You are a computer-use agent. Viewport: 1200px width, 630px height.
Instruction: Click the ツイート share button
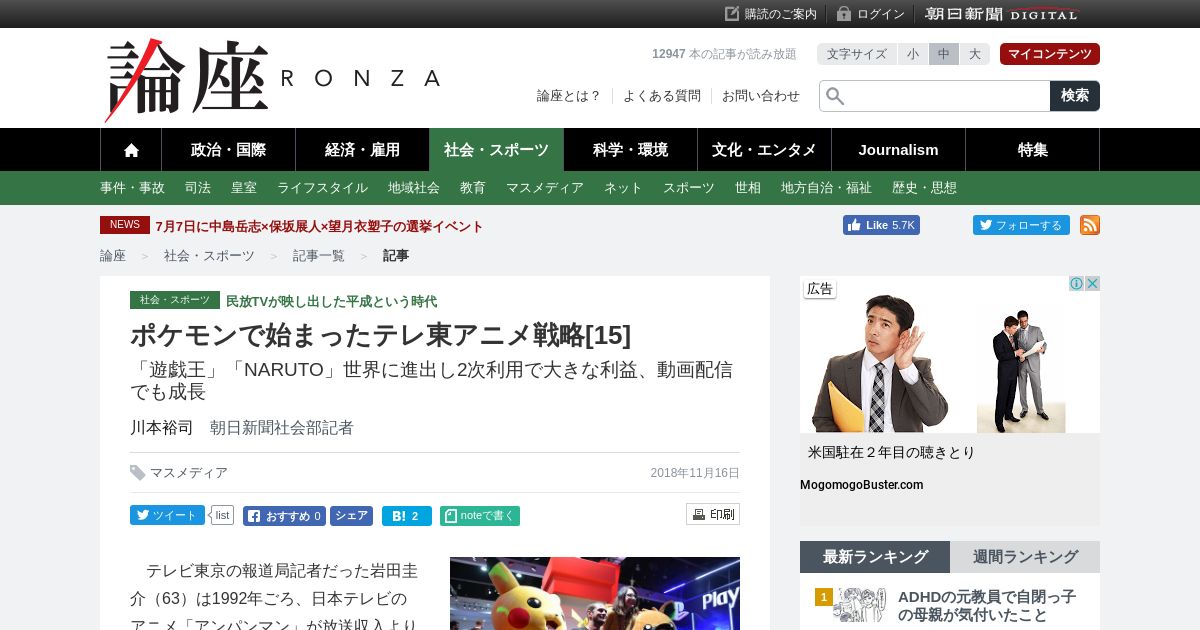point(167,515)
